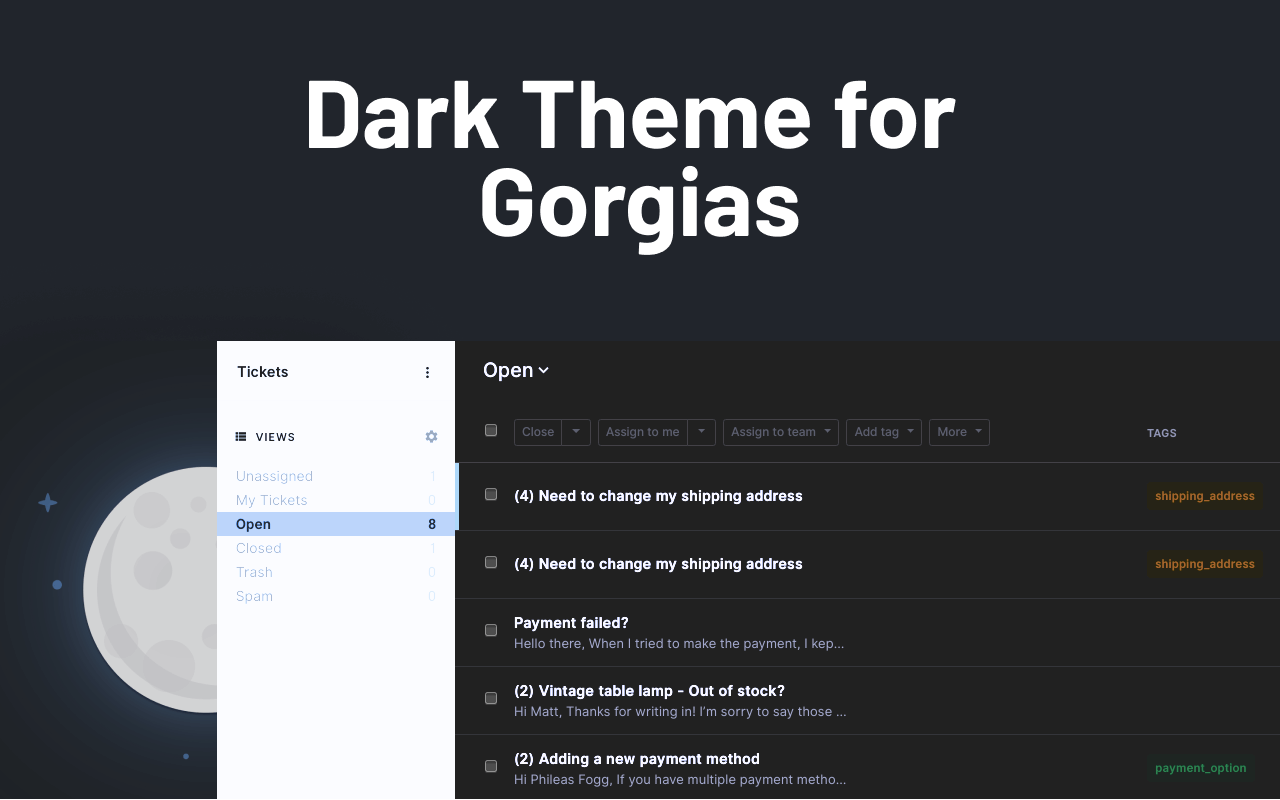Click the Assign to me button

click(643, 432)
